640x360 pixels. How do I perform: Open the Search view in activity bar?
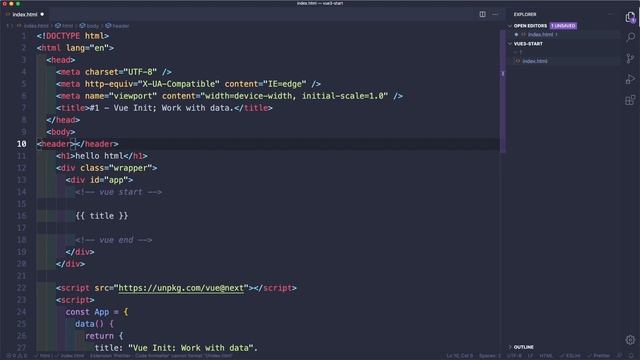pyautogui.click(x=630, y=37)
